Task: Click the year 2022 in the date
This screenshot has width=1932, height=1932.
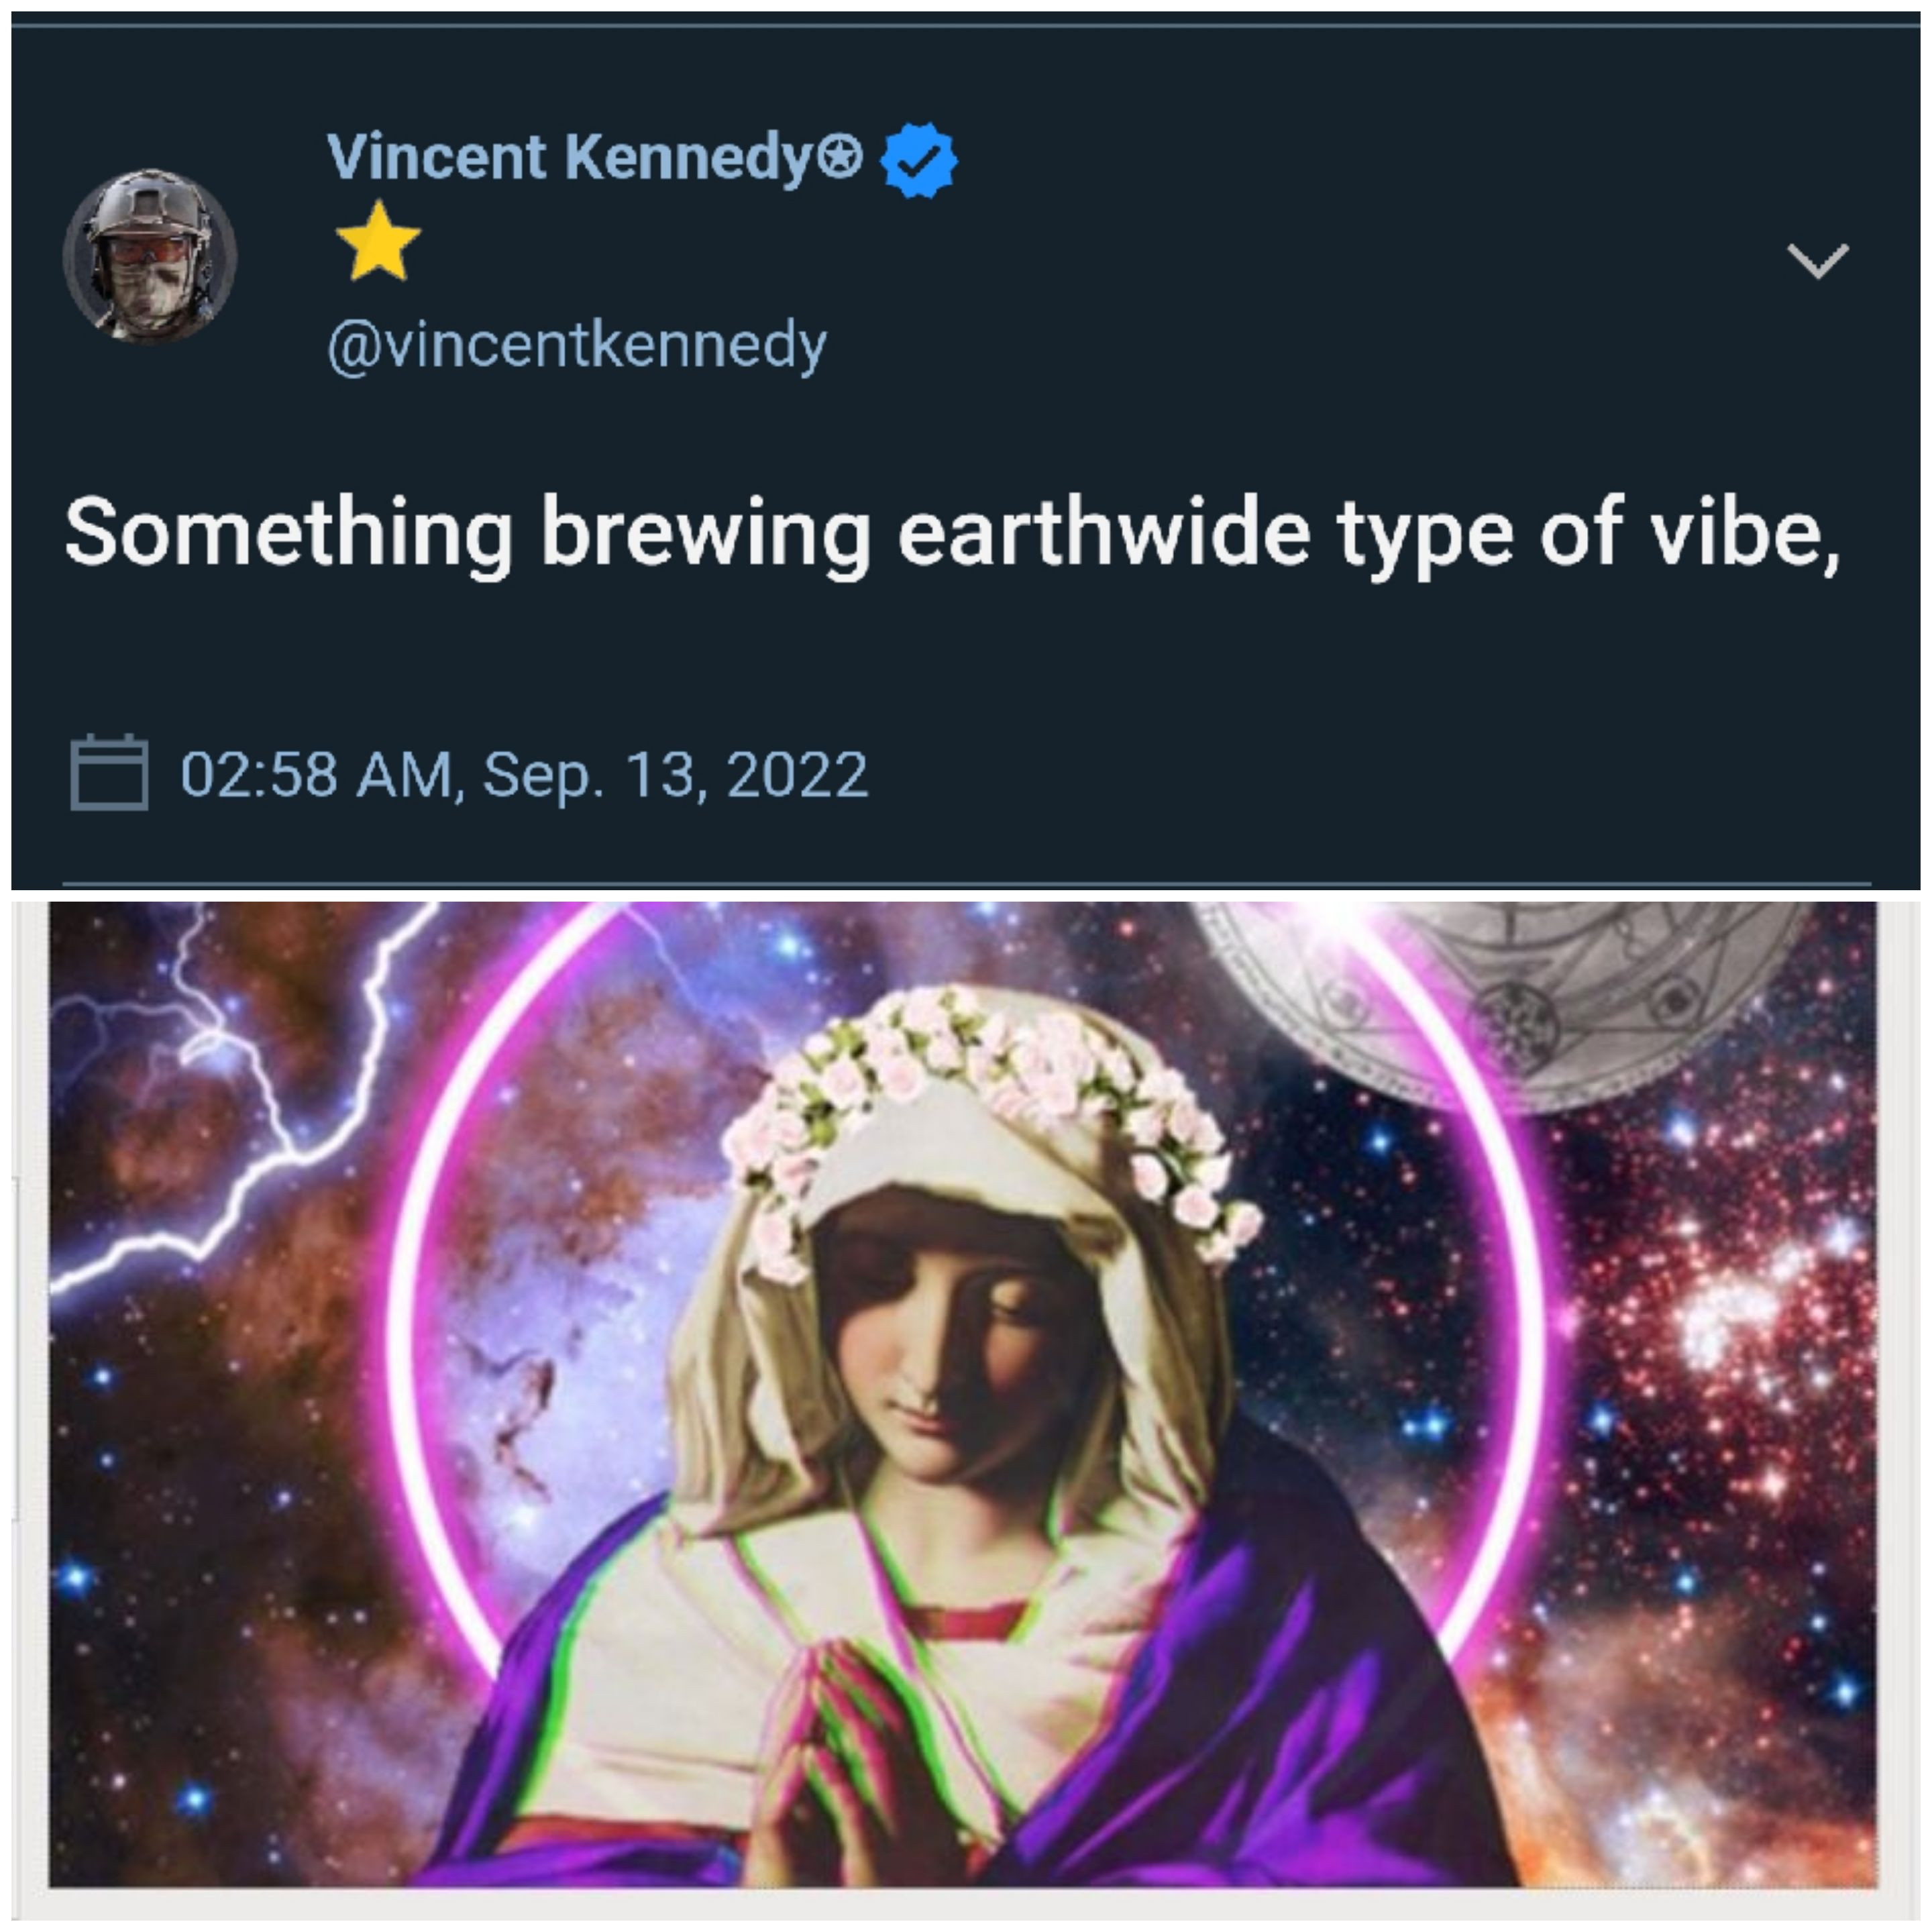Action: point(797,775)
